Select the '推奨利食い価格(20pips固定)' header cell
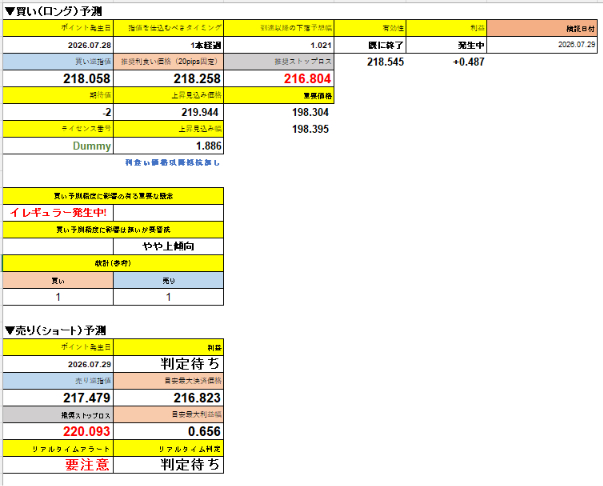This screenshot has width=603, height=486. [168, 62]
